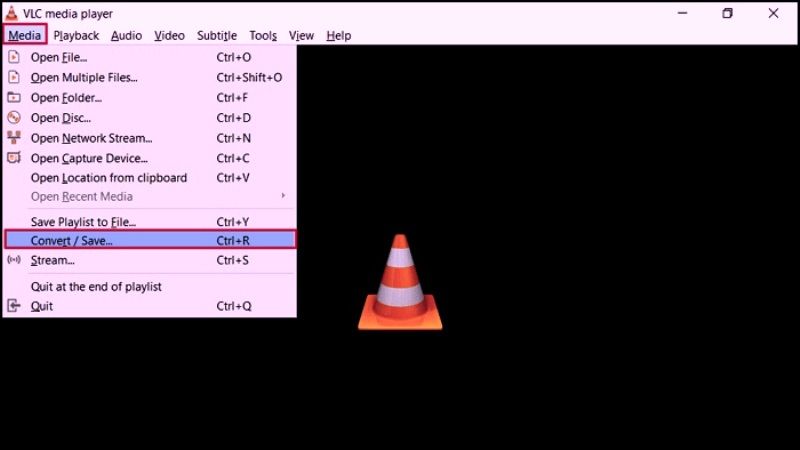800x450 pixels.
Task: Open the View menu
Action: 301,35
